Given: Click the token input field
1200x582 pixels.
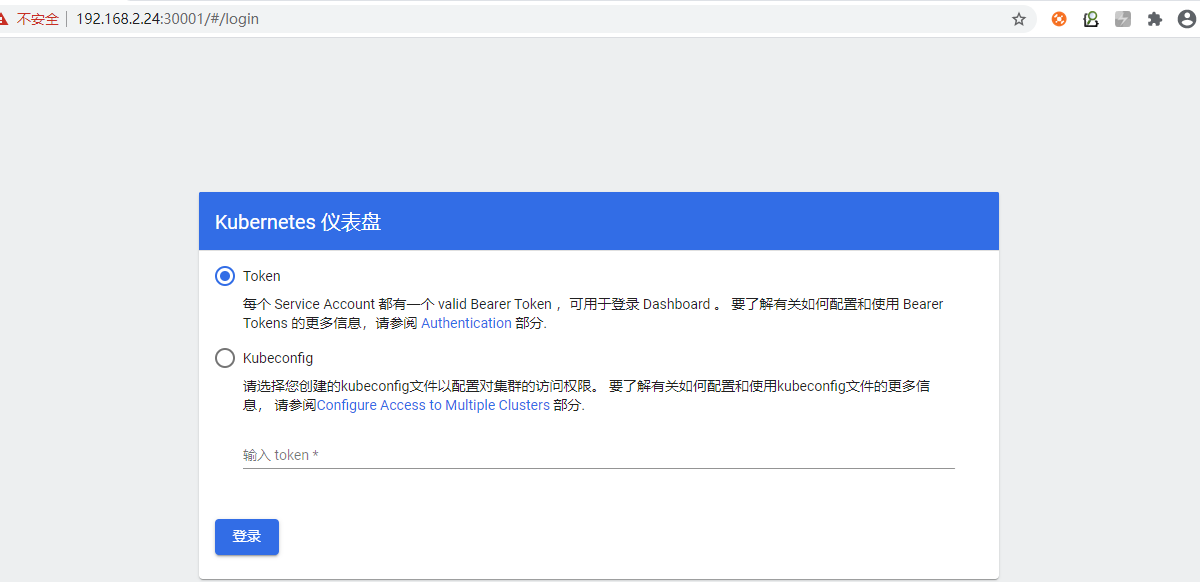Looking at the screenshot, I should coord(598,455).
